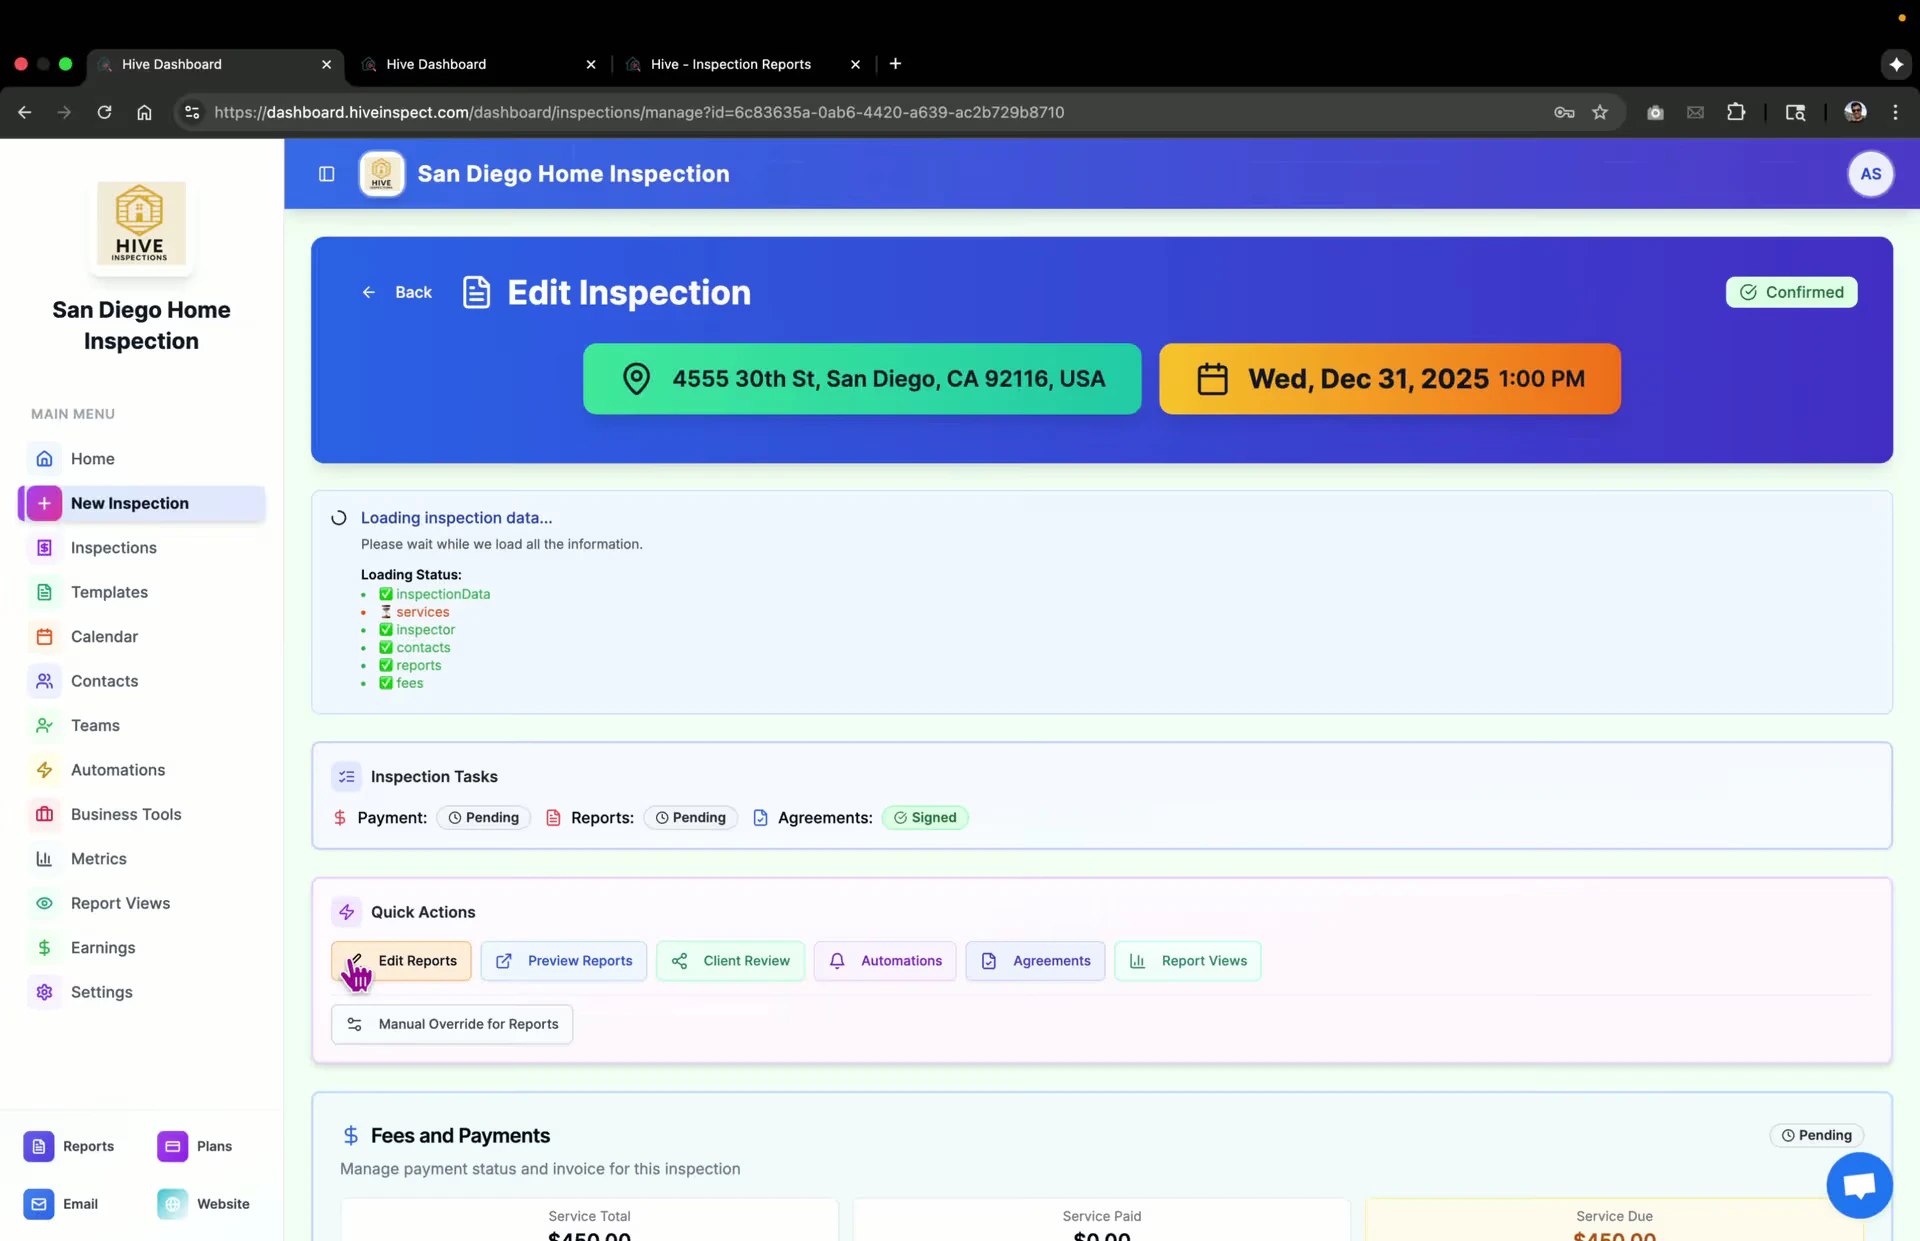Open the chat support bubble
The height and width of the screenshot is (1241, 1920).
click(x=1858, y=1185)
